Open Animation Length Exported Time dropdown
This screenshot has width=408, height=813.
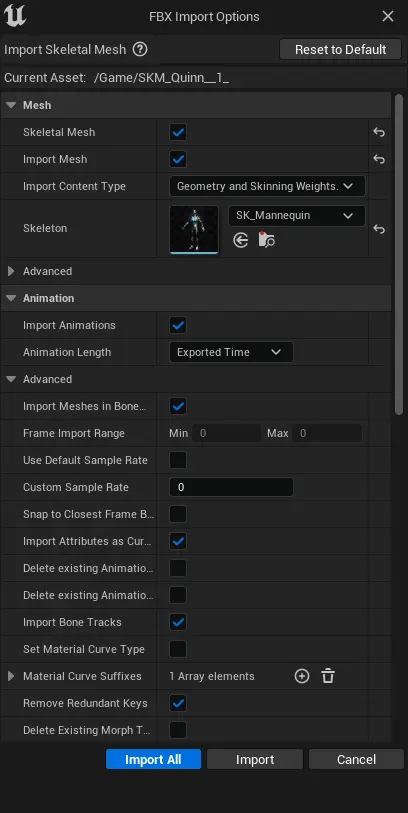[231, 352]
